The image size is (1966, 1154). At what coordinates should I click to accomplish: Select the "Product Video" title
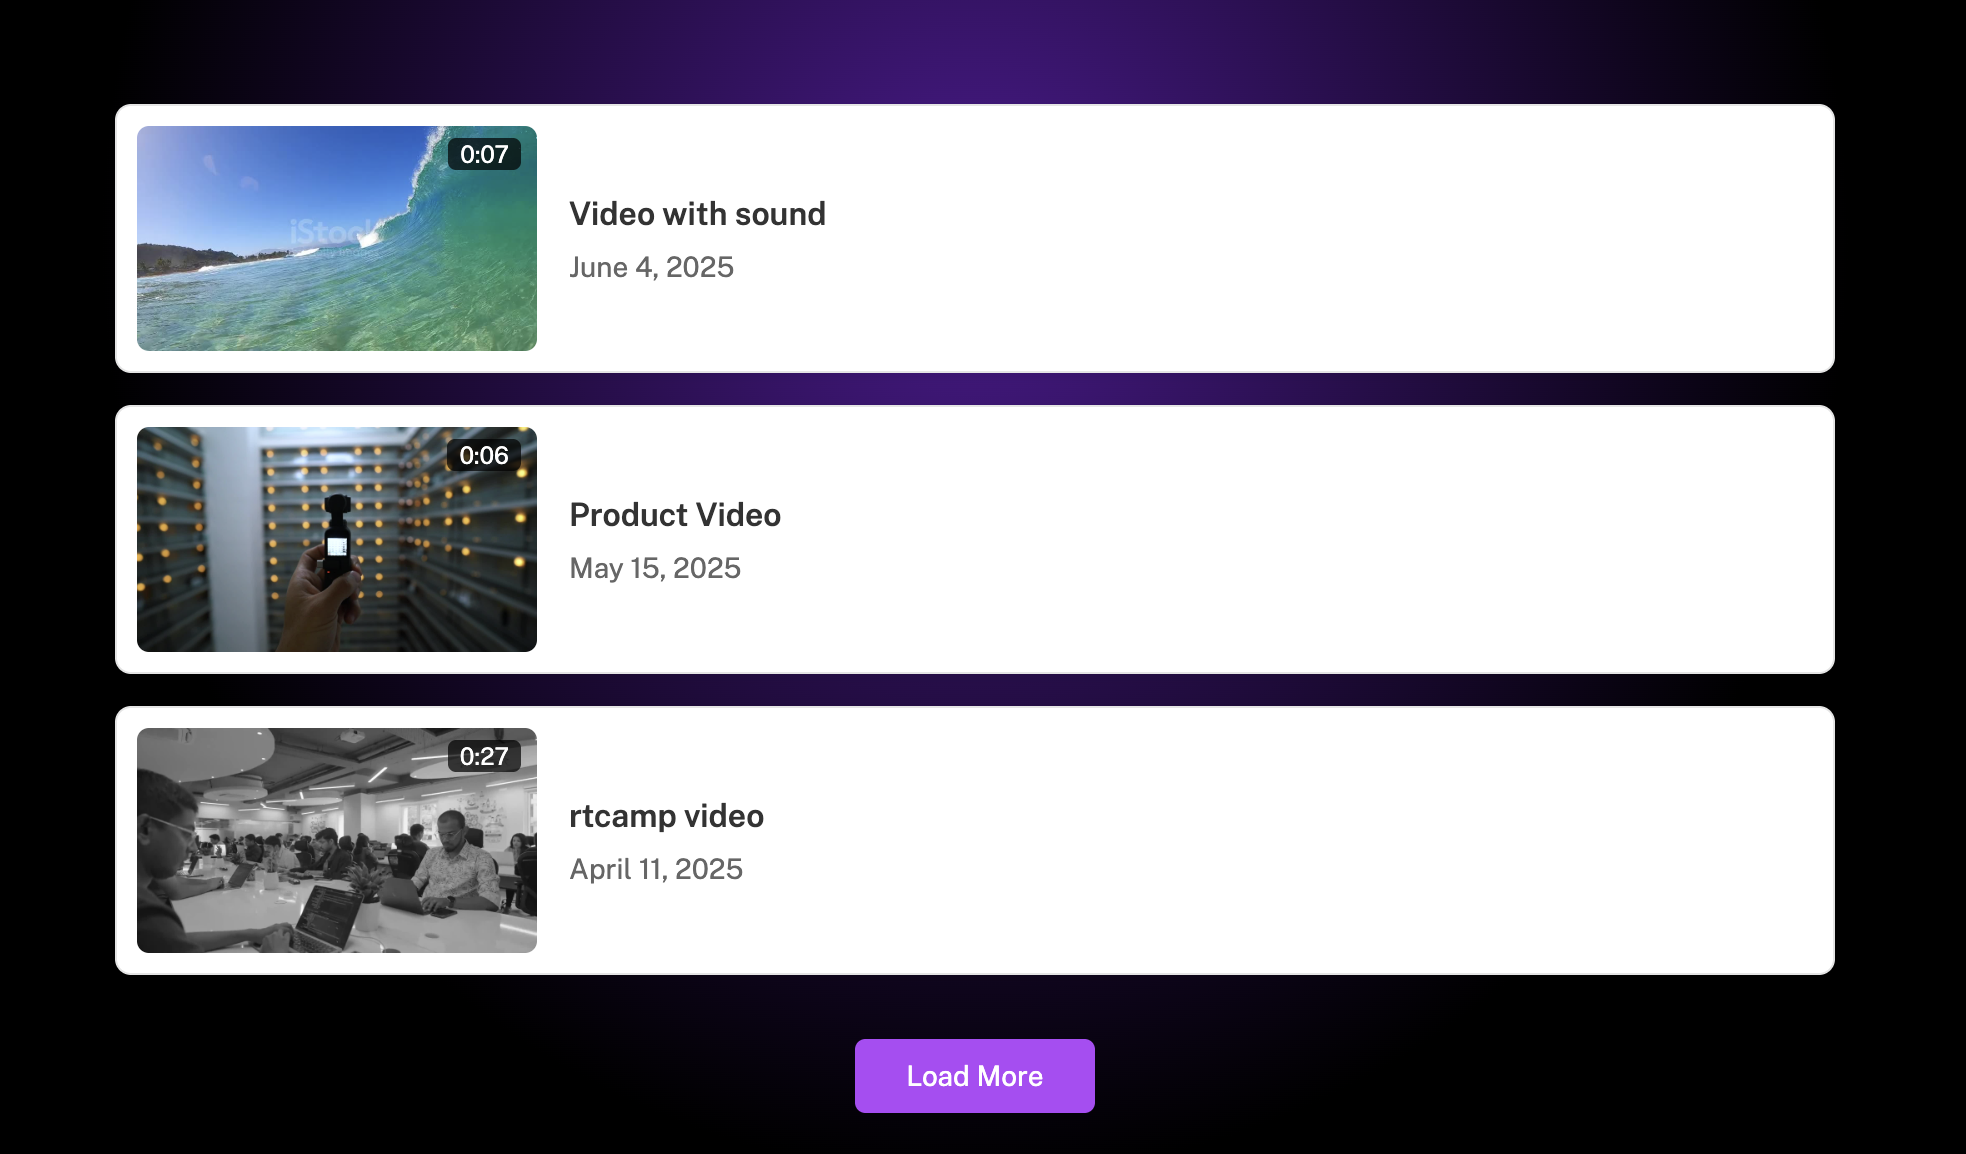click(675, 515)
